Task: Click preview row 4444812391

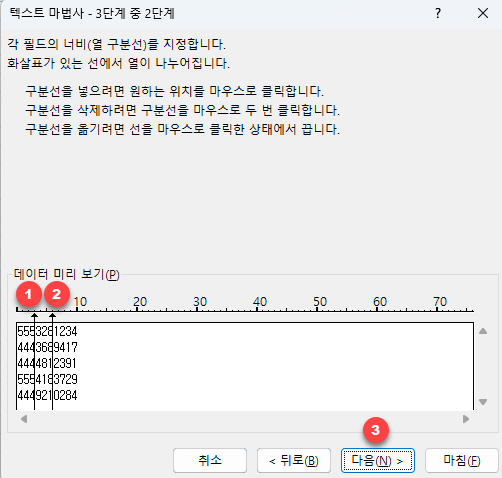Action: [x=47, y=363]
